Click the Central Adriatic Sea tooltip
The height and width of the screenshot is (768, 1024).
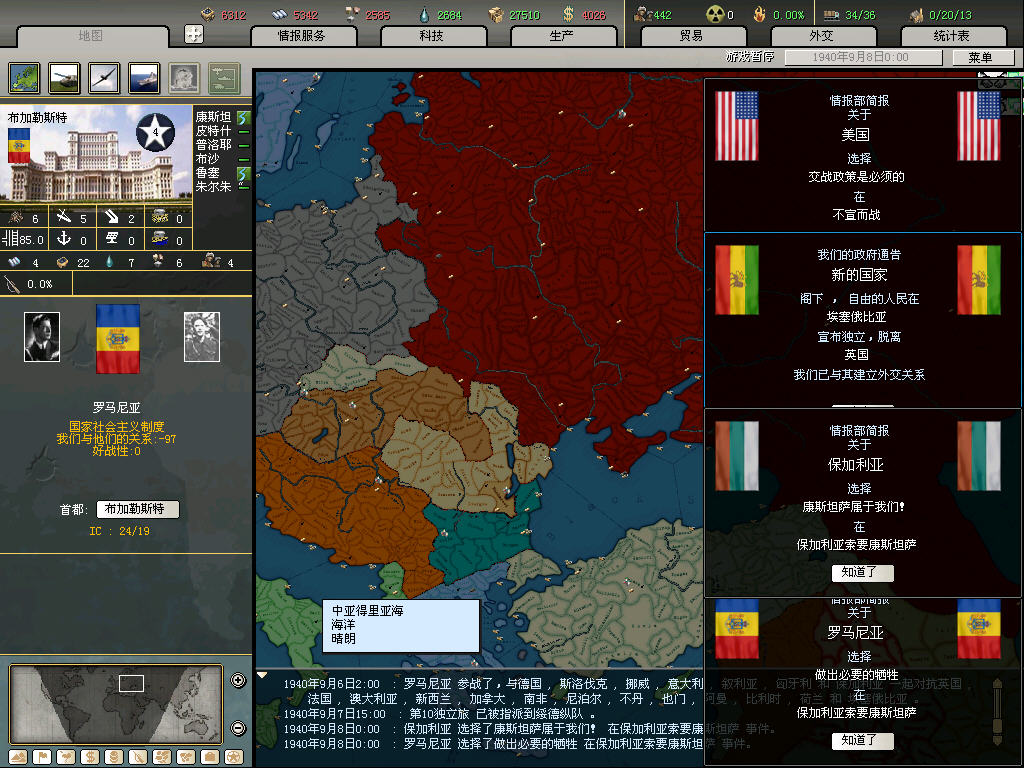tap(401, 626)
